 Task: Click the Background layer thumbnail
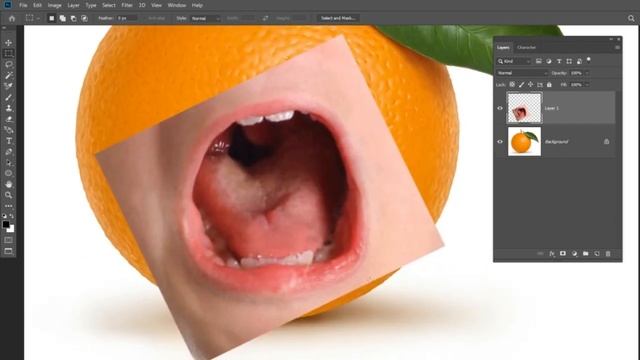pos(524,142)
